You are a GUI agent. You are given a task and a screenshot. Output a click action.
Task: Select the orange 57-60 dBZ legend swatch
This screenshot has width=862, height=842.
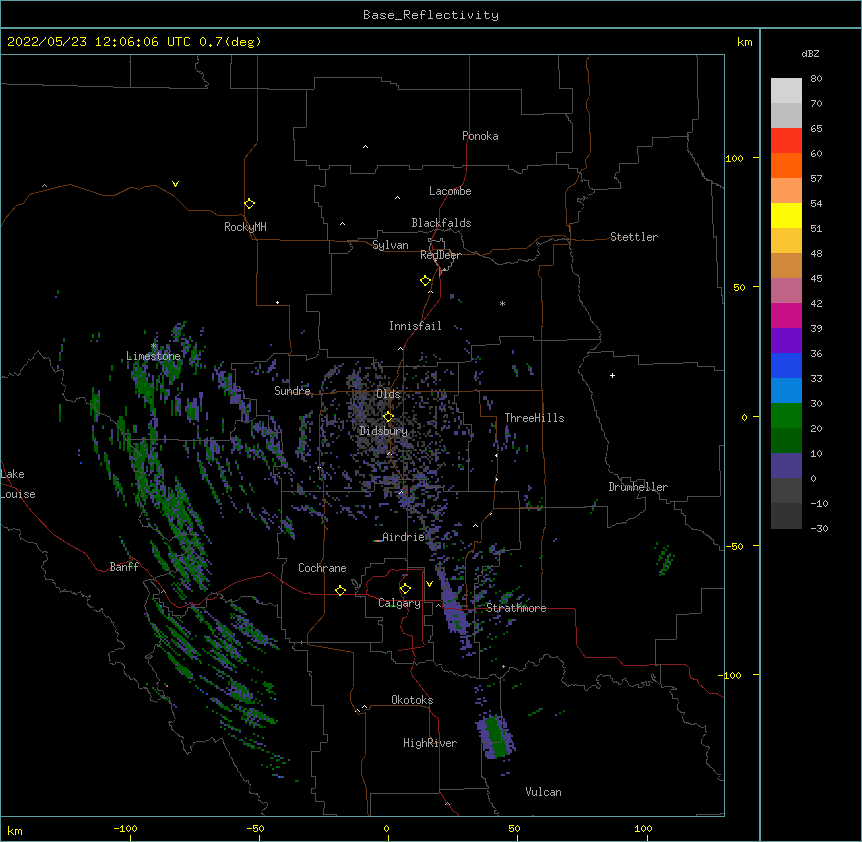[x=786, y=166]
